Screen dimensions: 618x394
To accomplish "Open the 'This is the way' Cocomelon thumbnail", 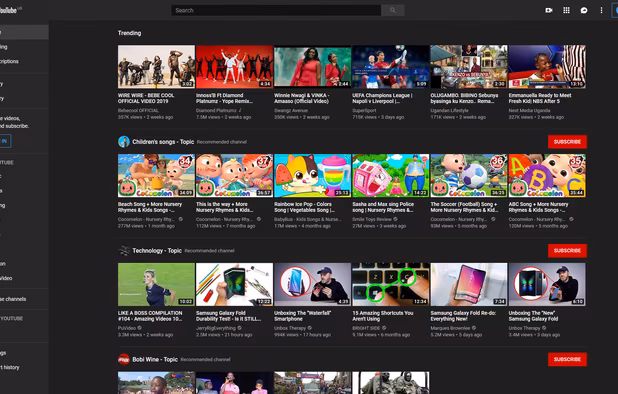I will click(x=234, y=175).
